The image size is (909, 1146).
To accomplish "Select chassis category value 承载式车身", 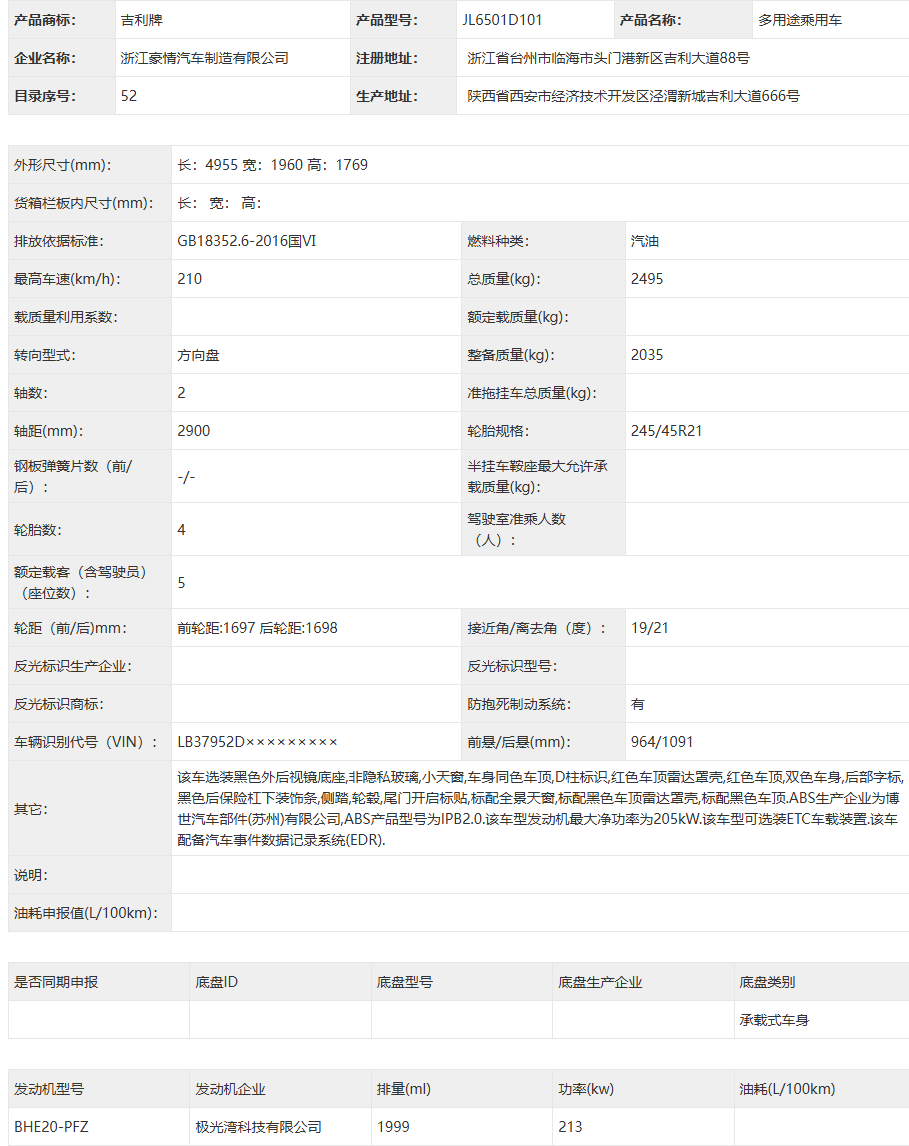I will 774,1020.
